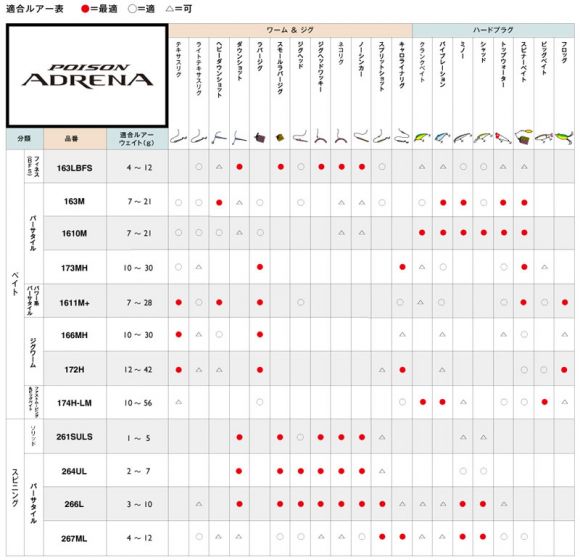Click the ワーム & ジグ group header
Image resolution: width=580 pixels, height=560 pixels.
(x=290, y=30)
